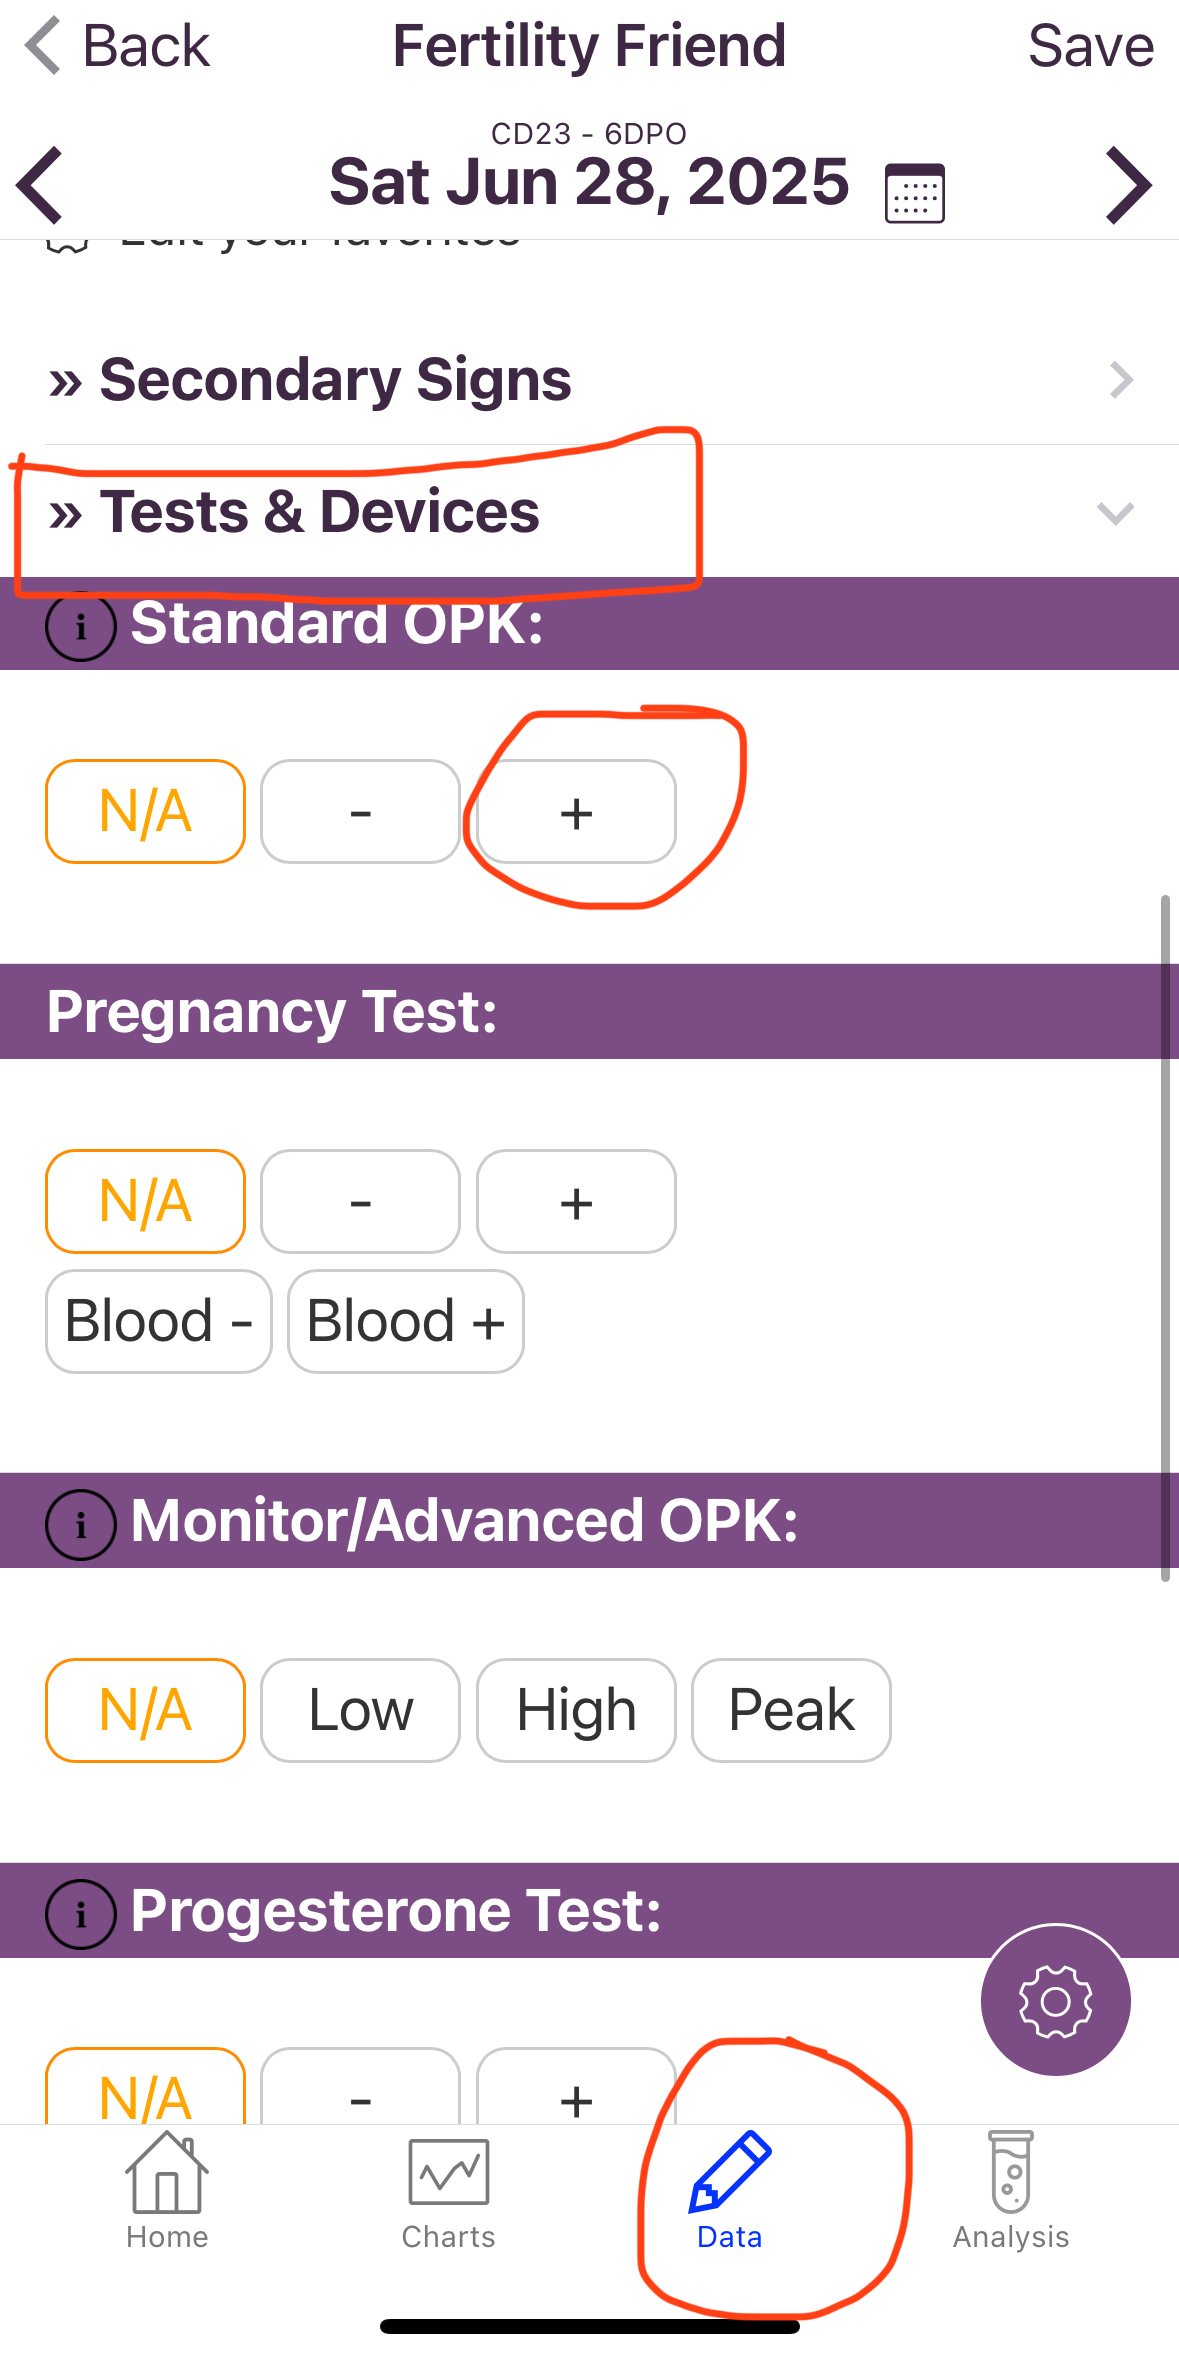Open the purple settings gear button
The height and width of the screenshot is (2358, 1179).
pos(1055,2000)
